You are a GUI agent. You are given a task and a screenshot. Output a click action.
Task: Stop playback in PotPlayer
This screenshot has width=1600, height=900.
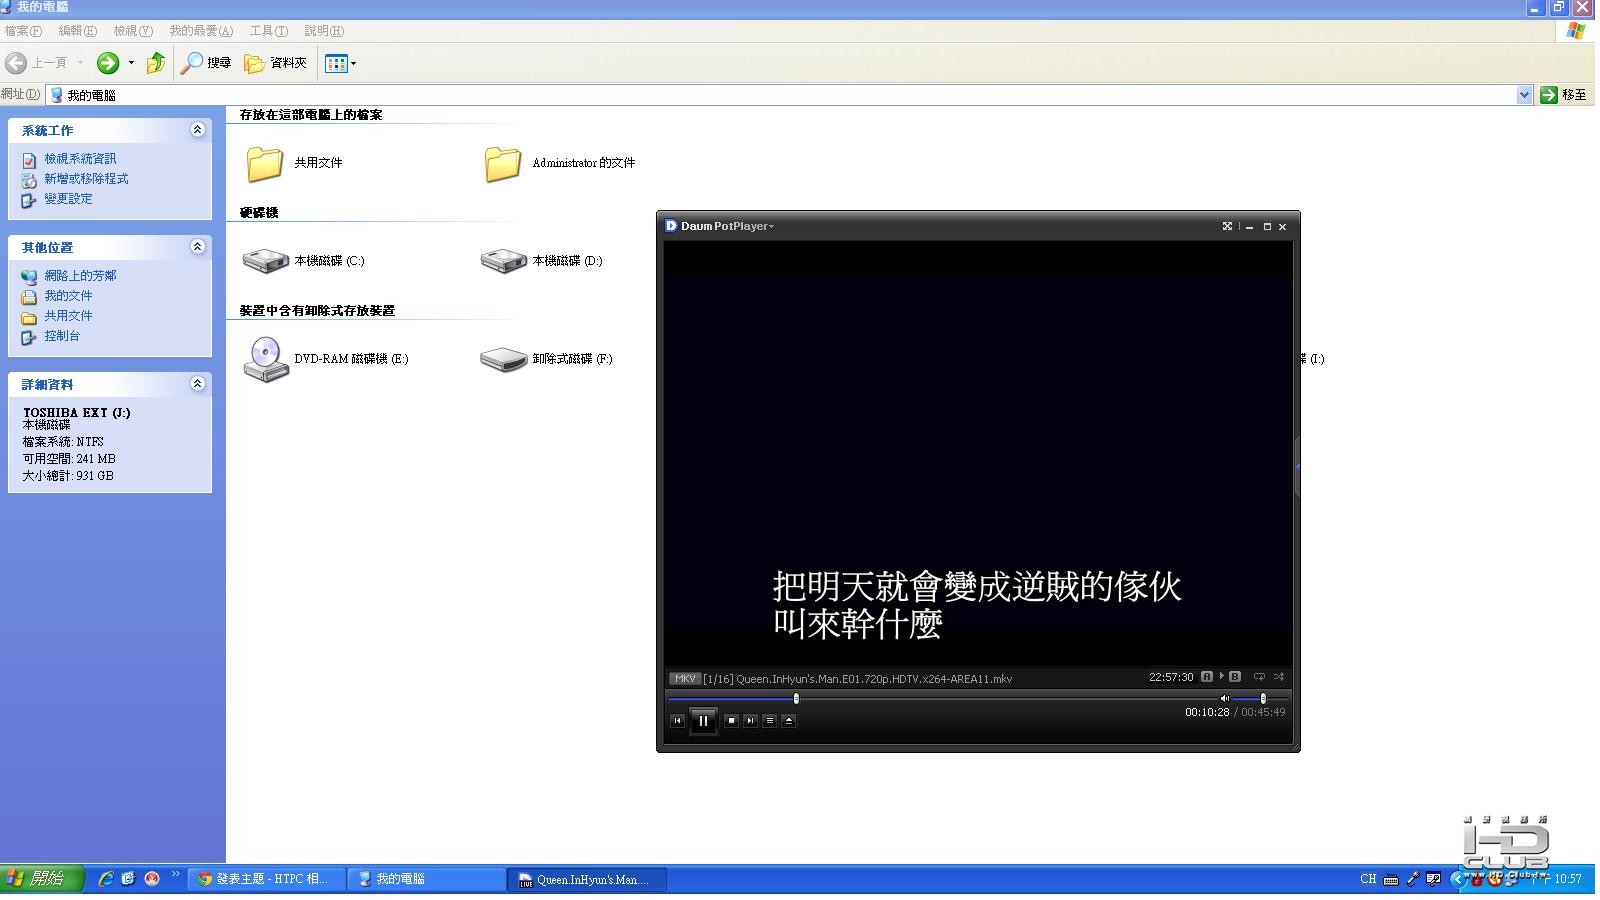pos(731,720)
